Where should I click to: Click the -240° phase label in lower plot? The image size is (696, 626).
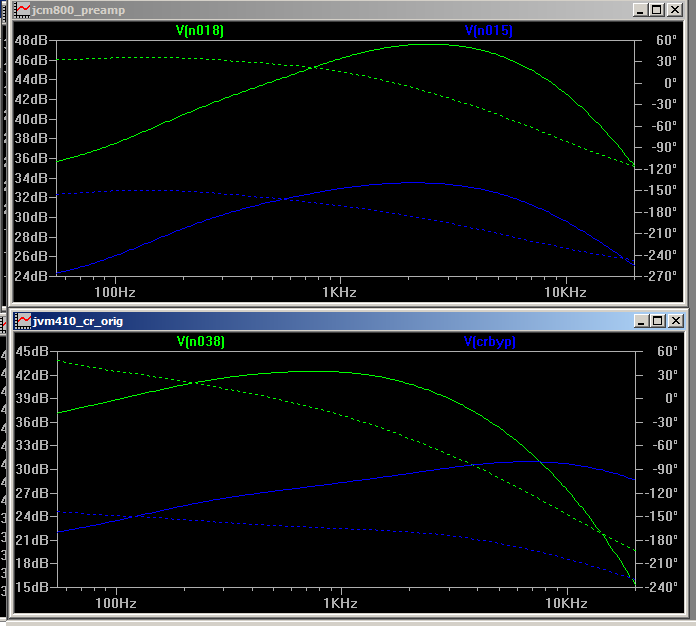pyautogui.click(x=661, y=587)
